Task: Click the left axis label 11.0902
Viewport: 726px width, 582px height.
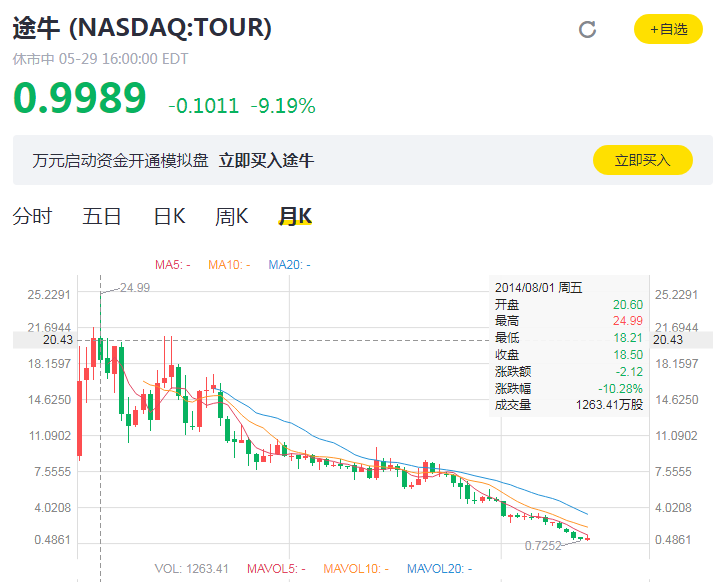Action: [50, 436]
